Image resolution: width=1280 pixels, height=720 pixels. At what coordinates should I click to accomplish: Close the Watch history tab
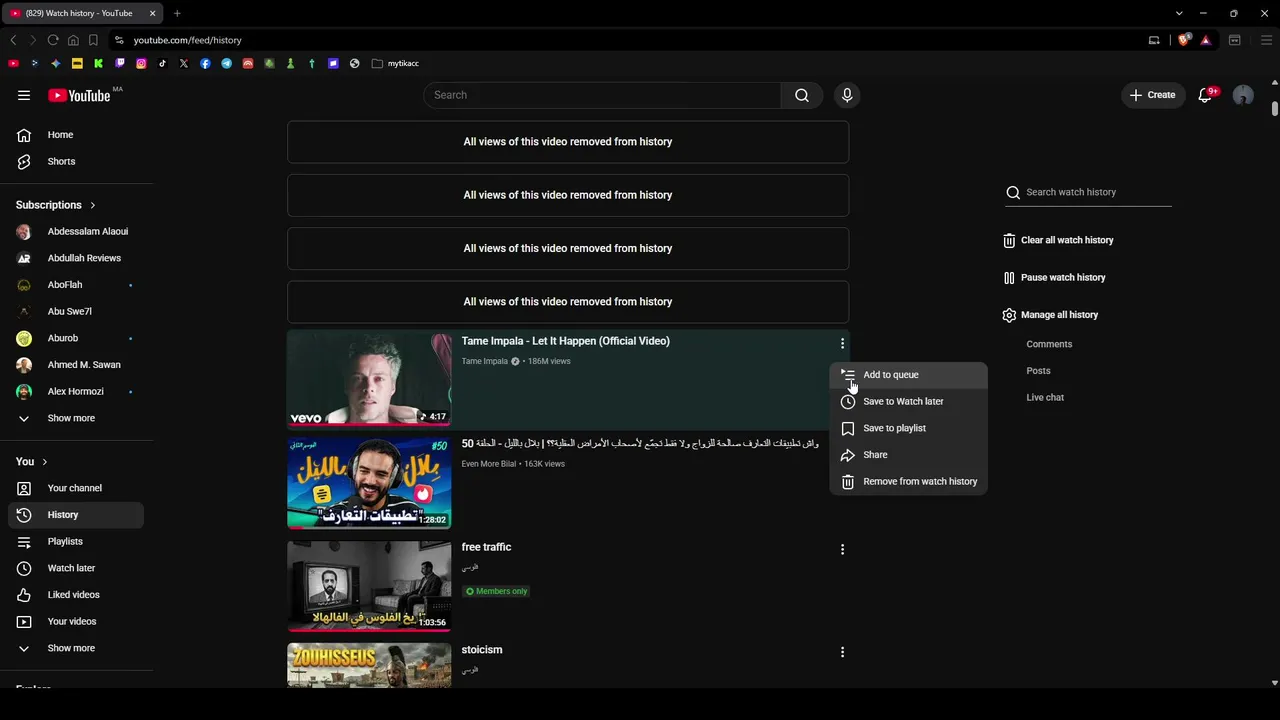[152, 13]
